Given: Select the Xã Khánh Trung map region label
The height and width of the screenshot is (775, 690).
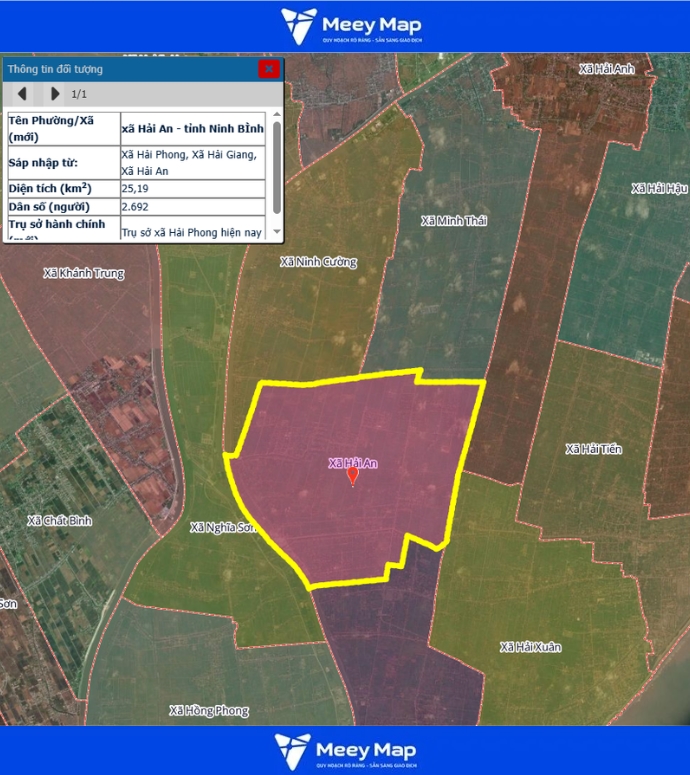Looking at the screenshot, I should (84, 273).
